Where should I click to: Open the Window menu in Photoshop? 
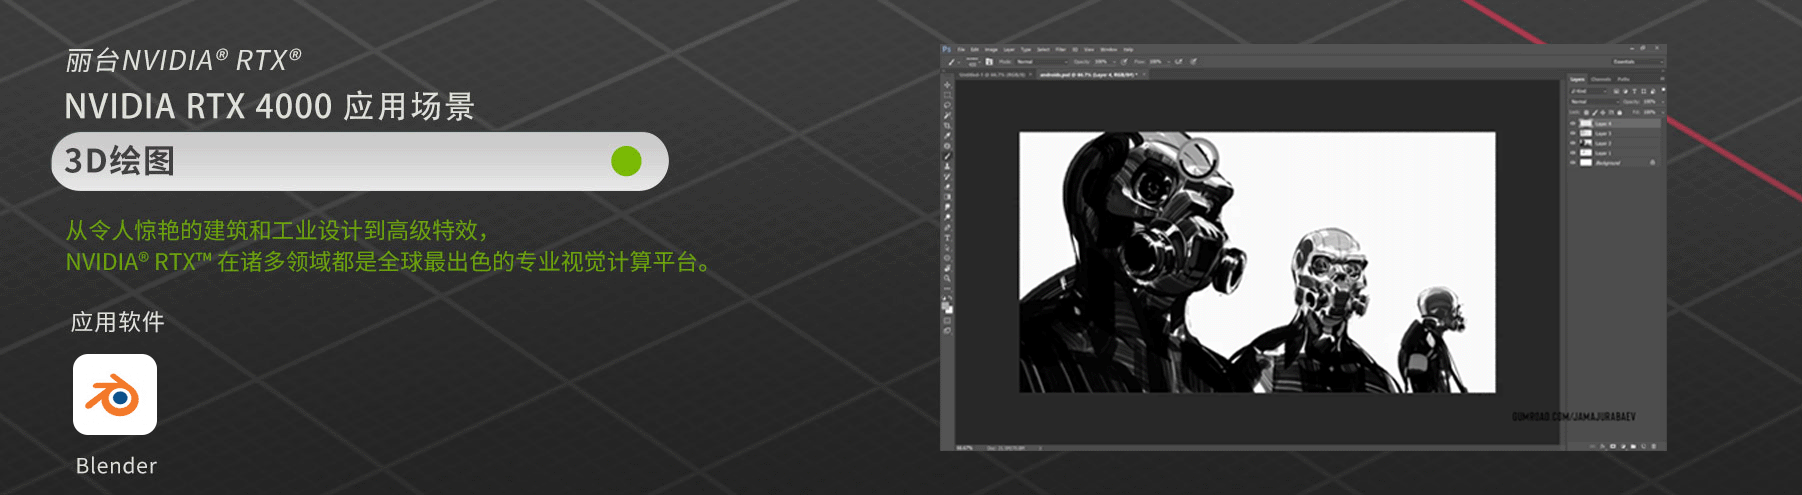click(x=1109, y=49)
